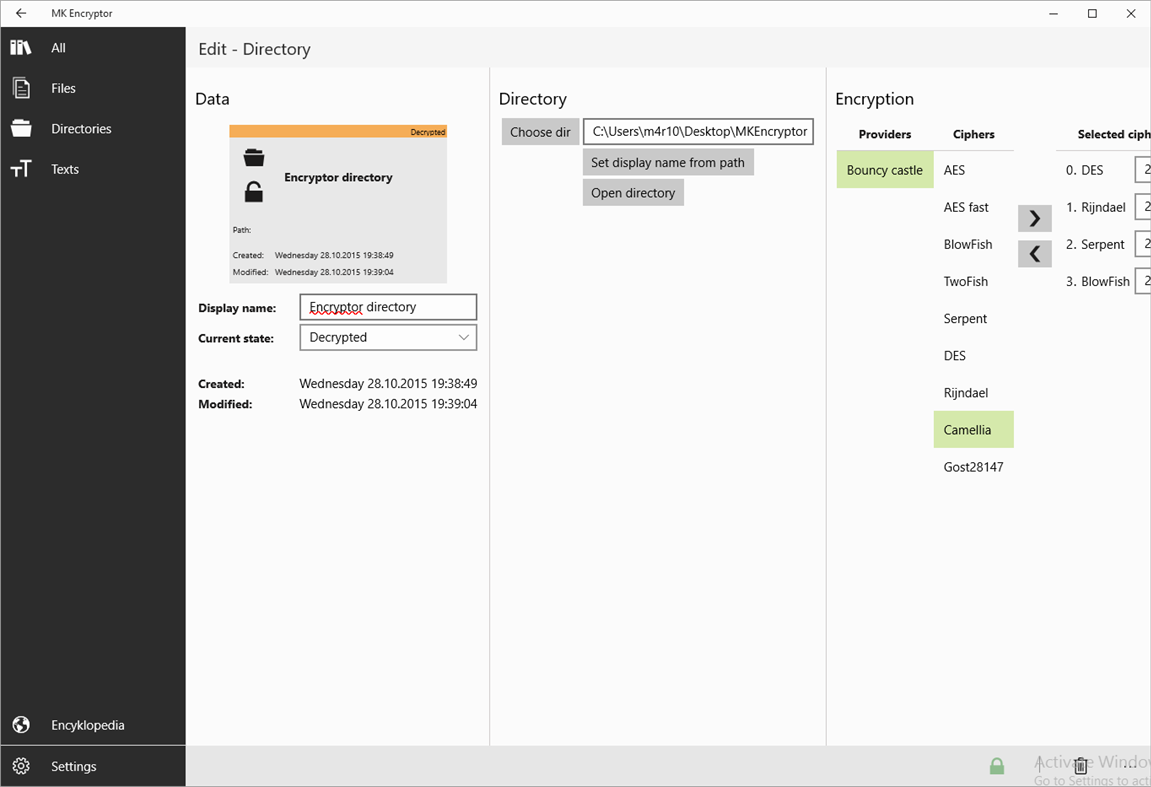The height and width of the screenshot is (787, 1151).
Task: Click the Open directory button
Action: 633,192
